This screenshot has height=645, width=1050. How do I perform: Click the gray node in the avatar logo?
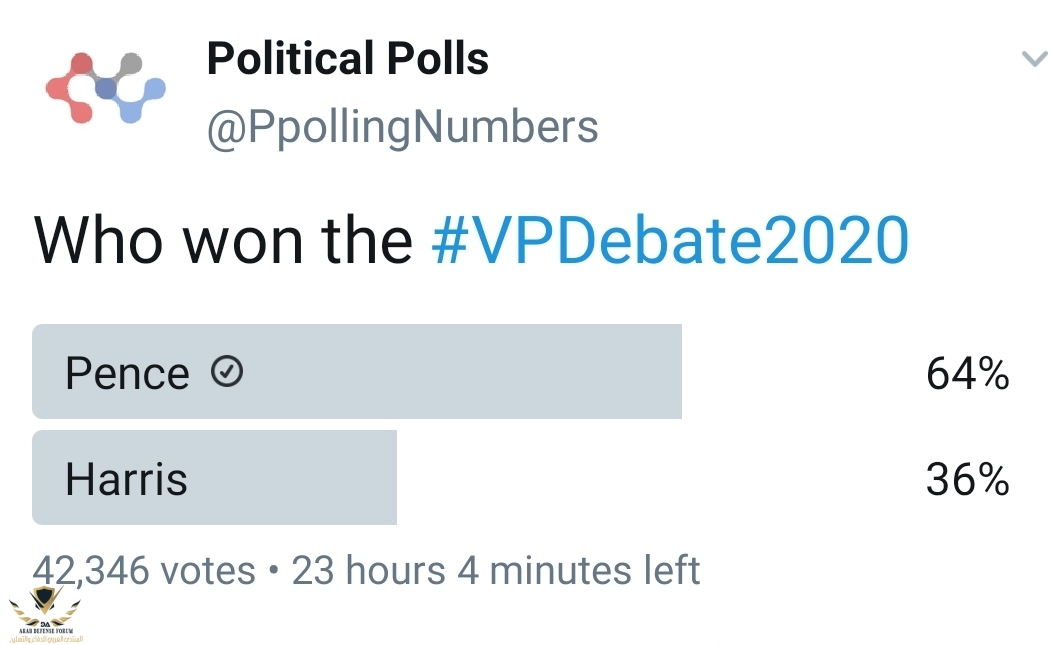pyautogui.click(x=130, y=64)
